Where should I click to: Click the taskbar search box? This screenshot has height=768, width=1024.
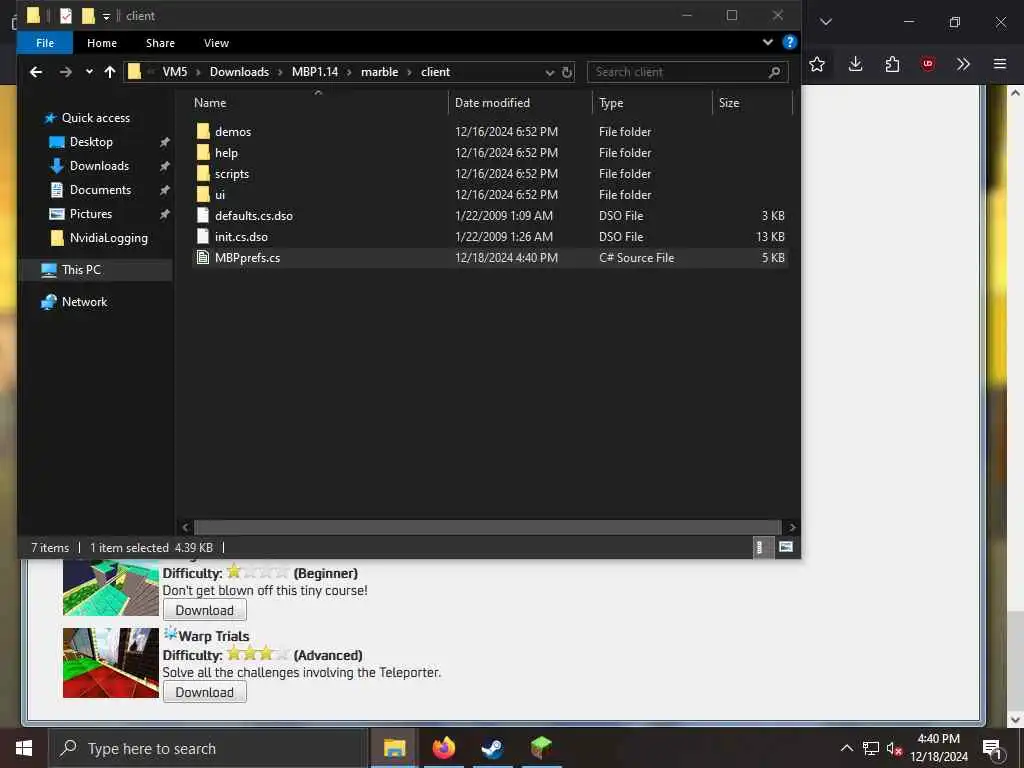(208, 748)
